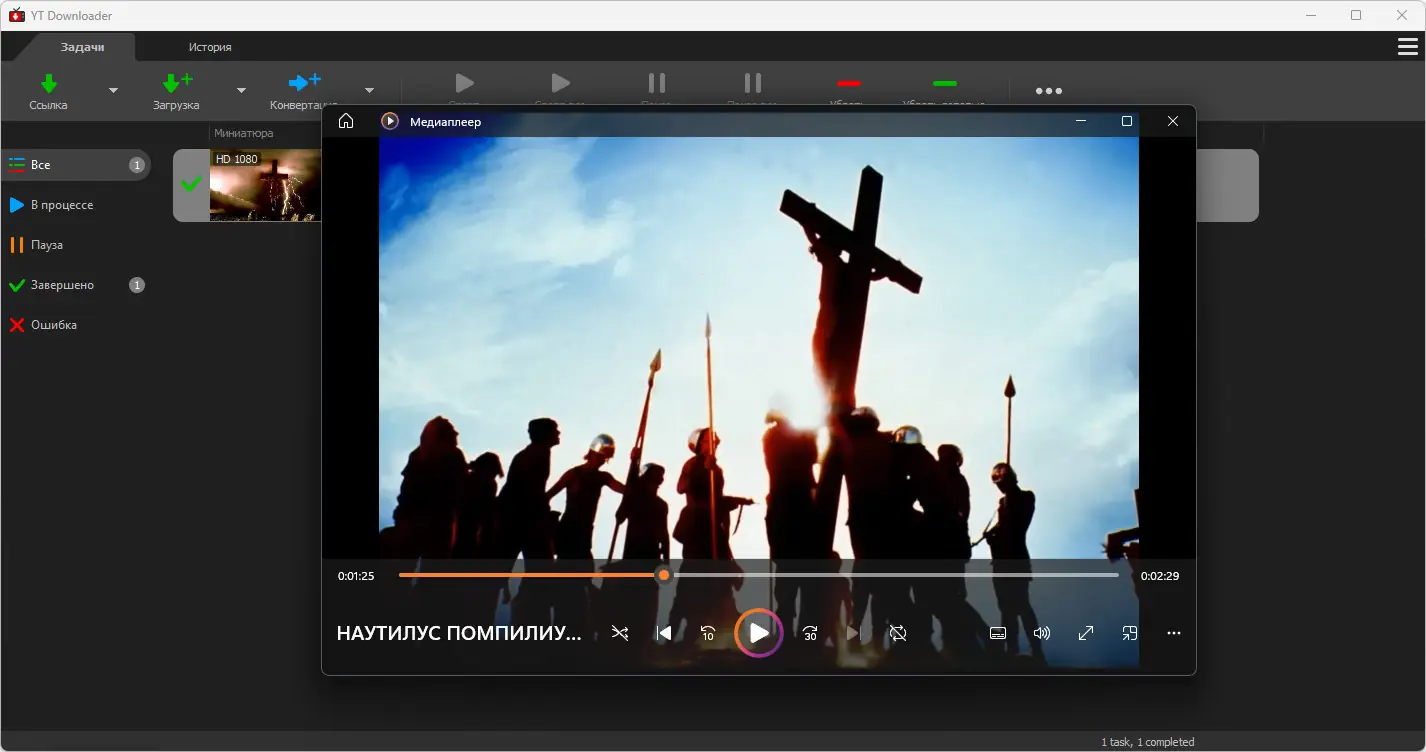Enable mini player view

pos(1130,633)
